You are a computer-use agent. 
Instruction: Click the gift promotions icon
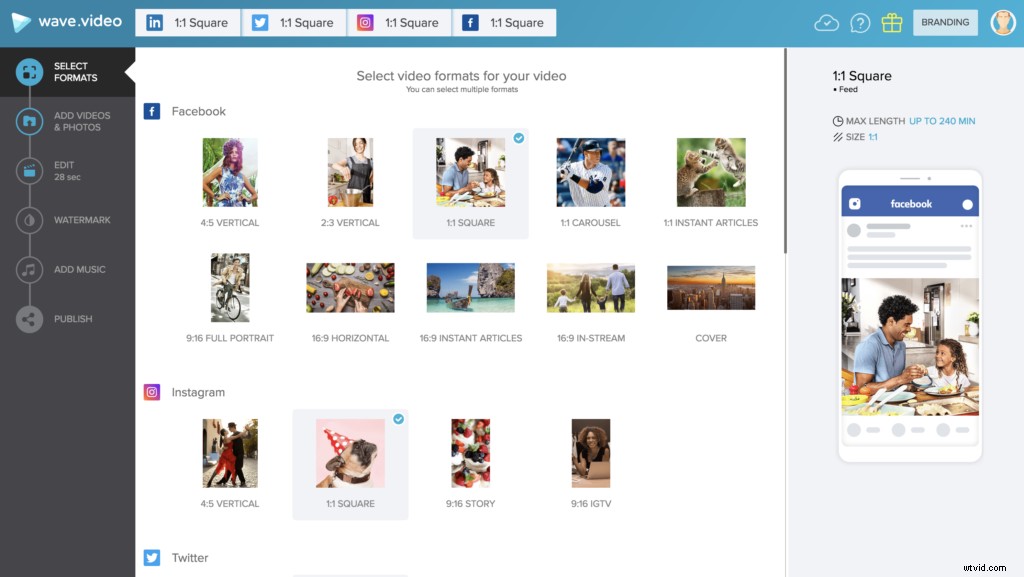892,22
